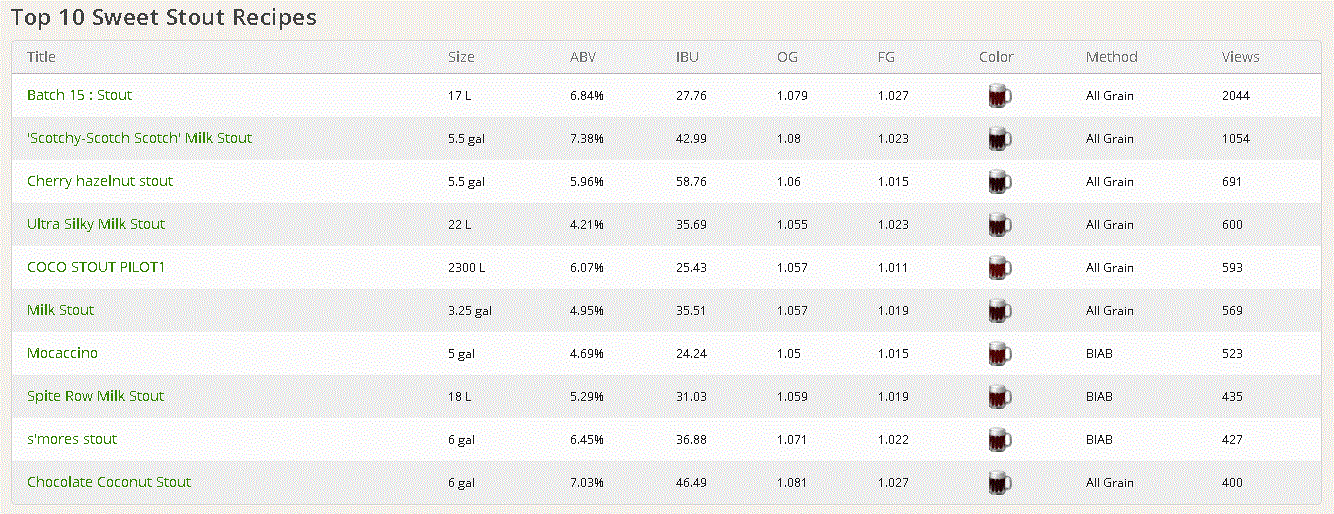Click the color mug icon in Cherry hazelnut stout row

999,182
